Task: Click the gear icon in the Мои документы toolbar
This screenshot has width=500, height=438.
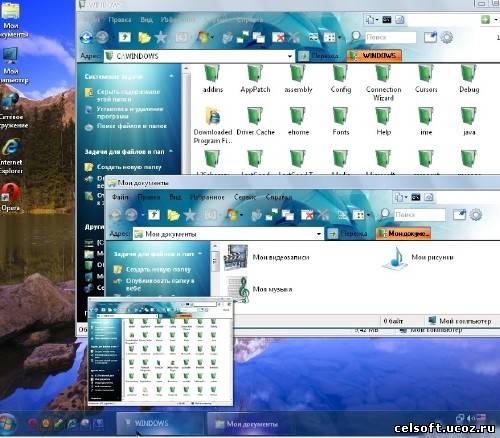Action: 476,215
